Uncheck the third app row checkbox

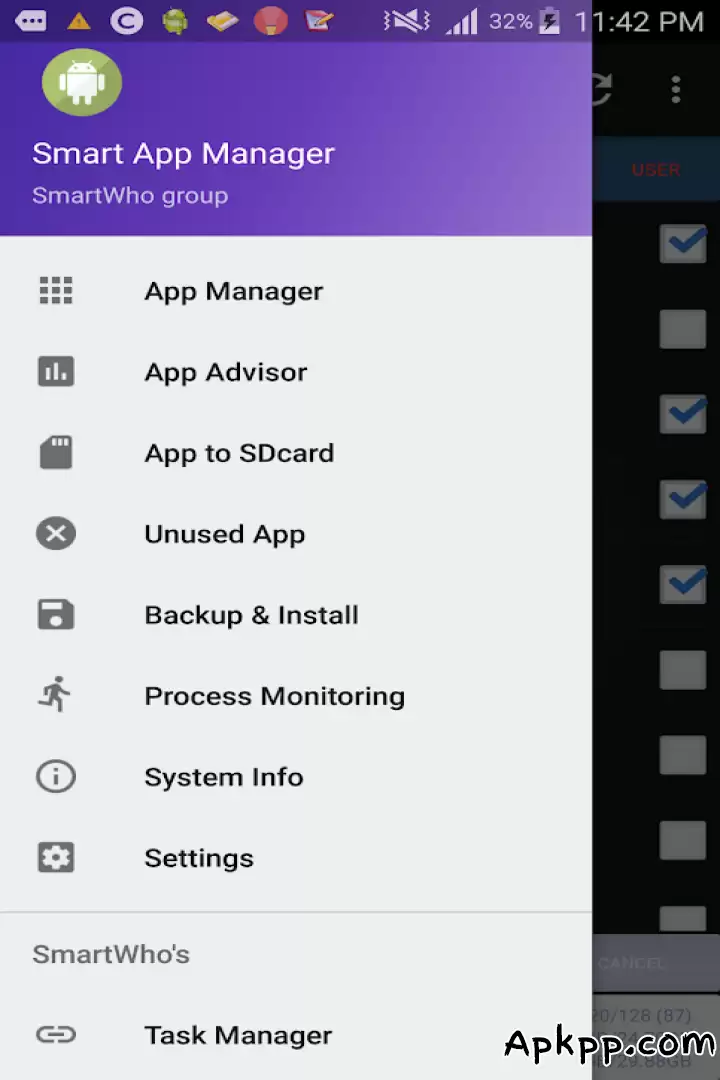coord(683,414)
